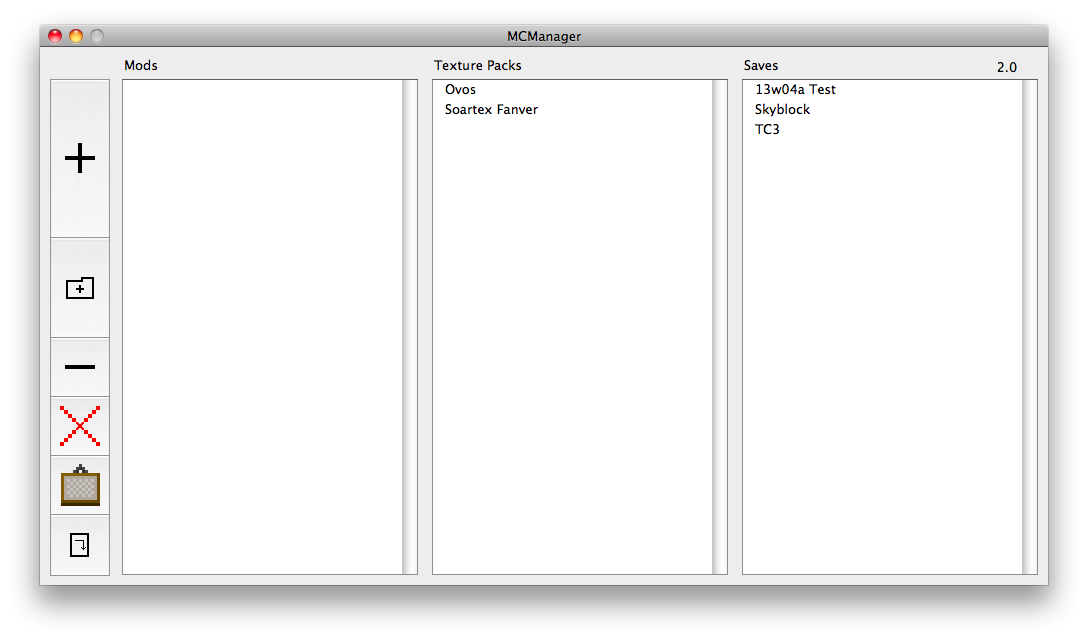This screenshot has width=1088, height=640.
Task: Select the Ovos texture pack
Action: click(461, 90)
